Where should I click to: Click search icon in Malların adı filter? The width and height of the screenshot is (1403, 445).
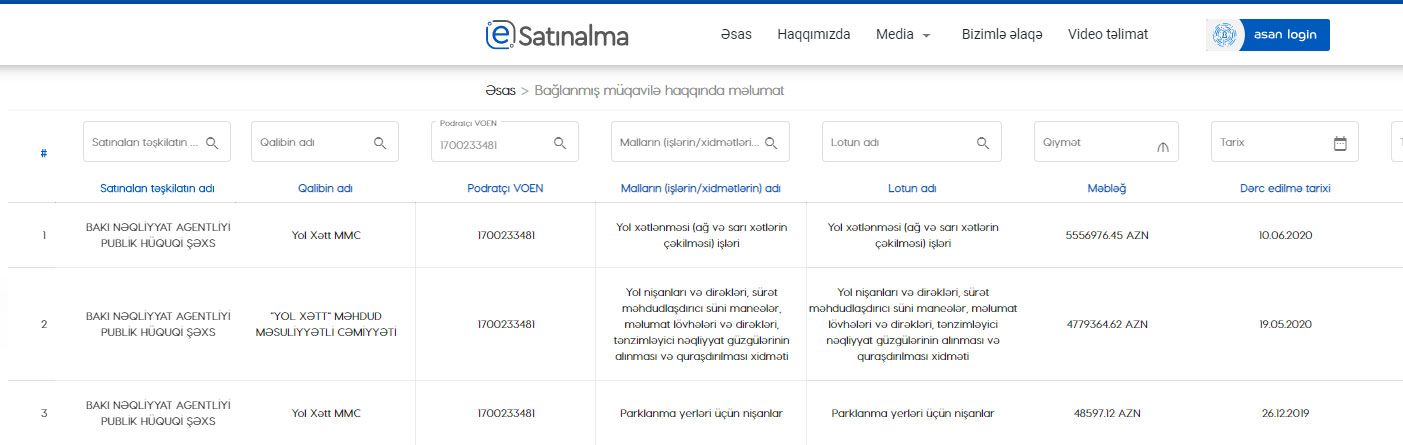[771, 143]
